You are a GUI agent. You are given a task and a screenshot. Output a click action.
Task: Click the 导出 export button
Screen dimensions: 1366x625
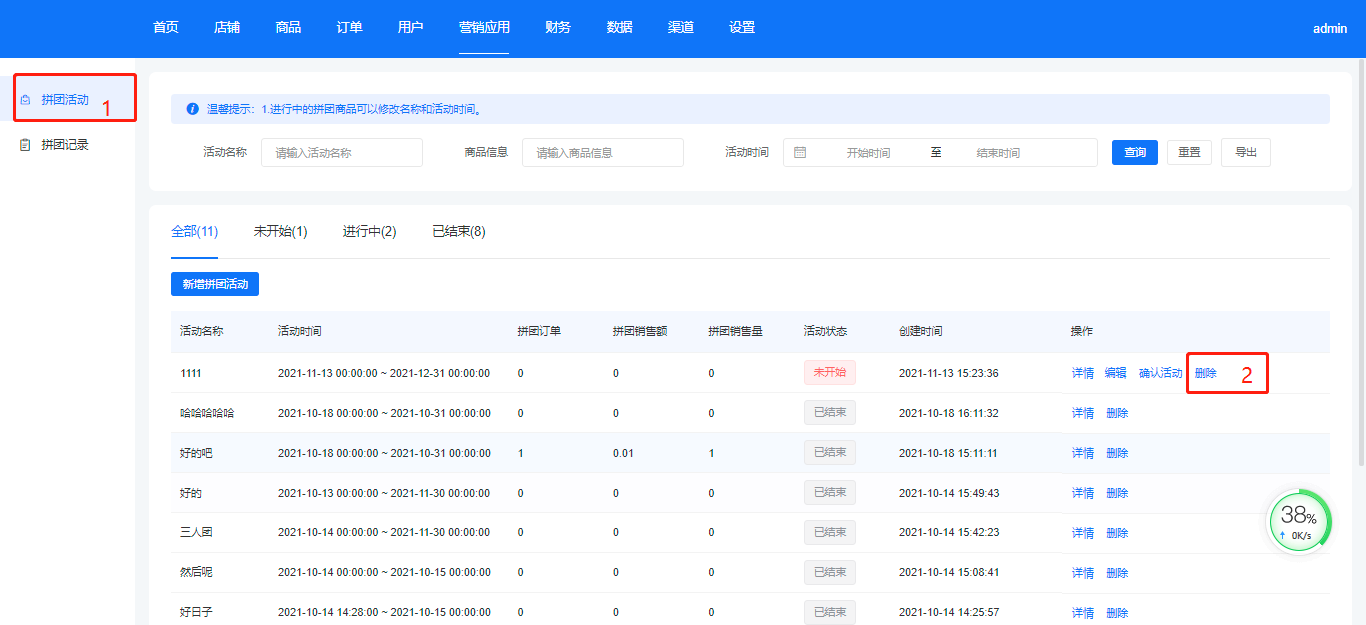(x=1246, y=153)
